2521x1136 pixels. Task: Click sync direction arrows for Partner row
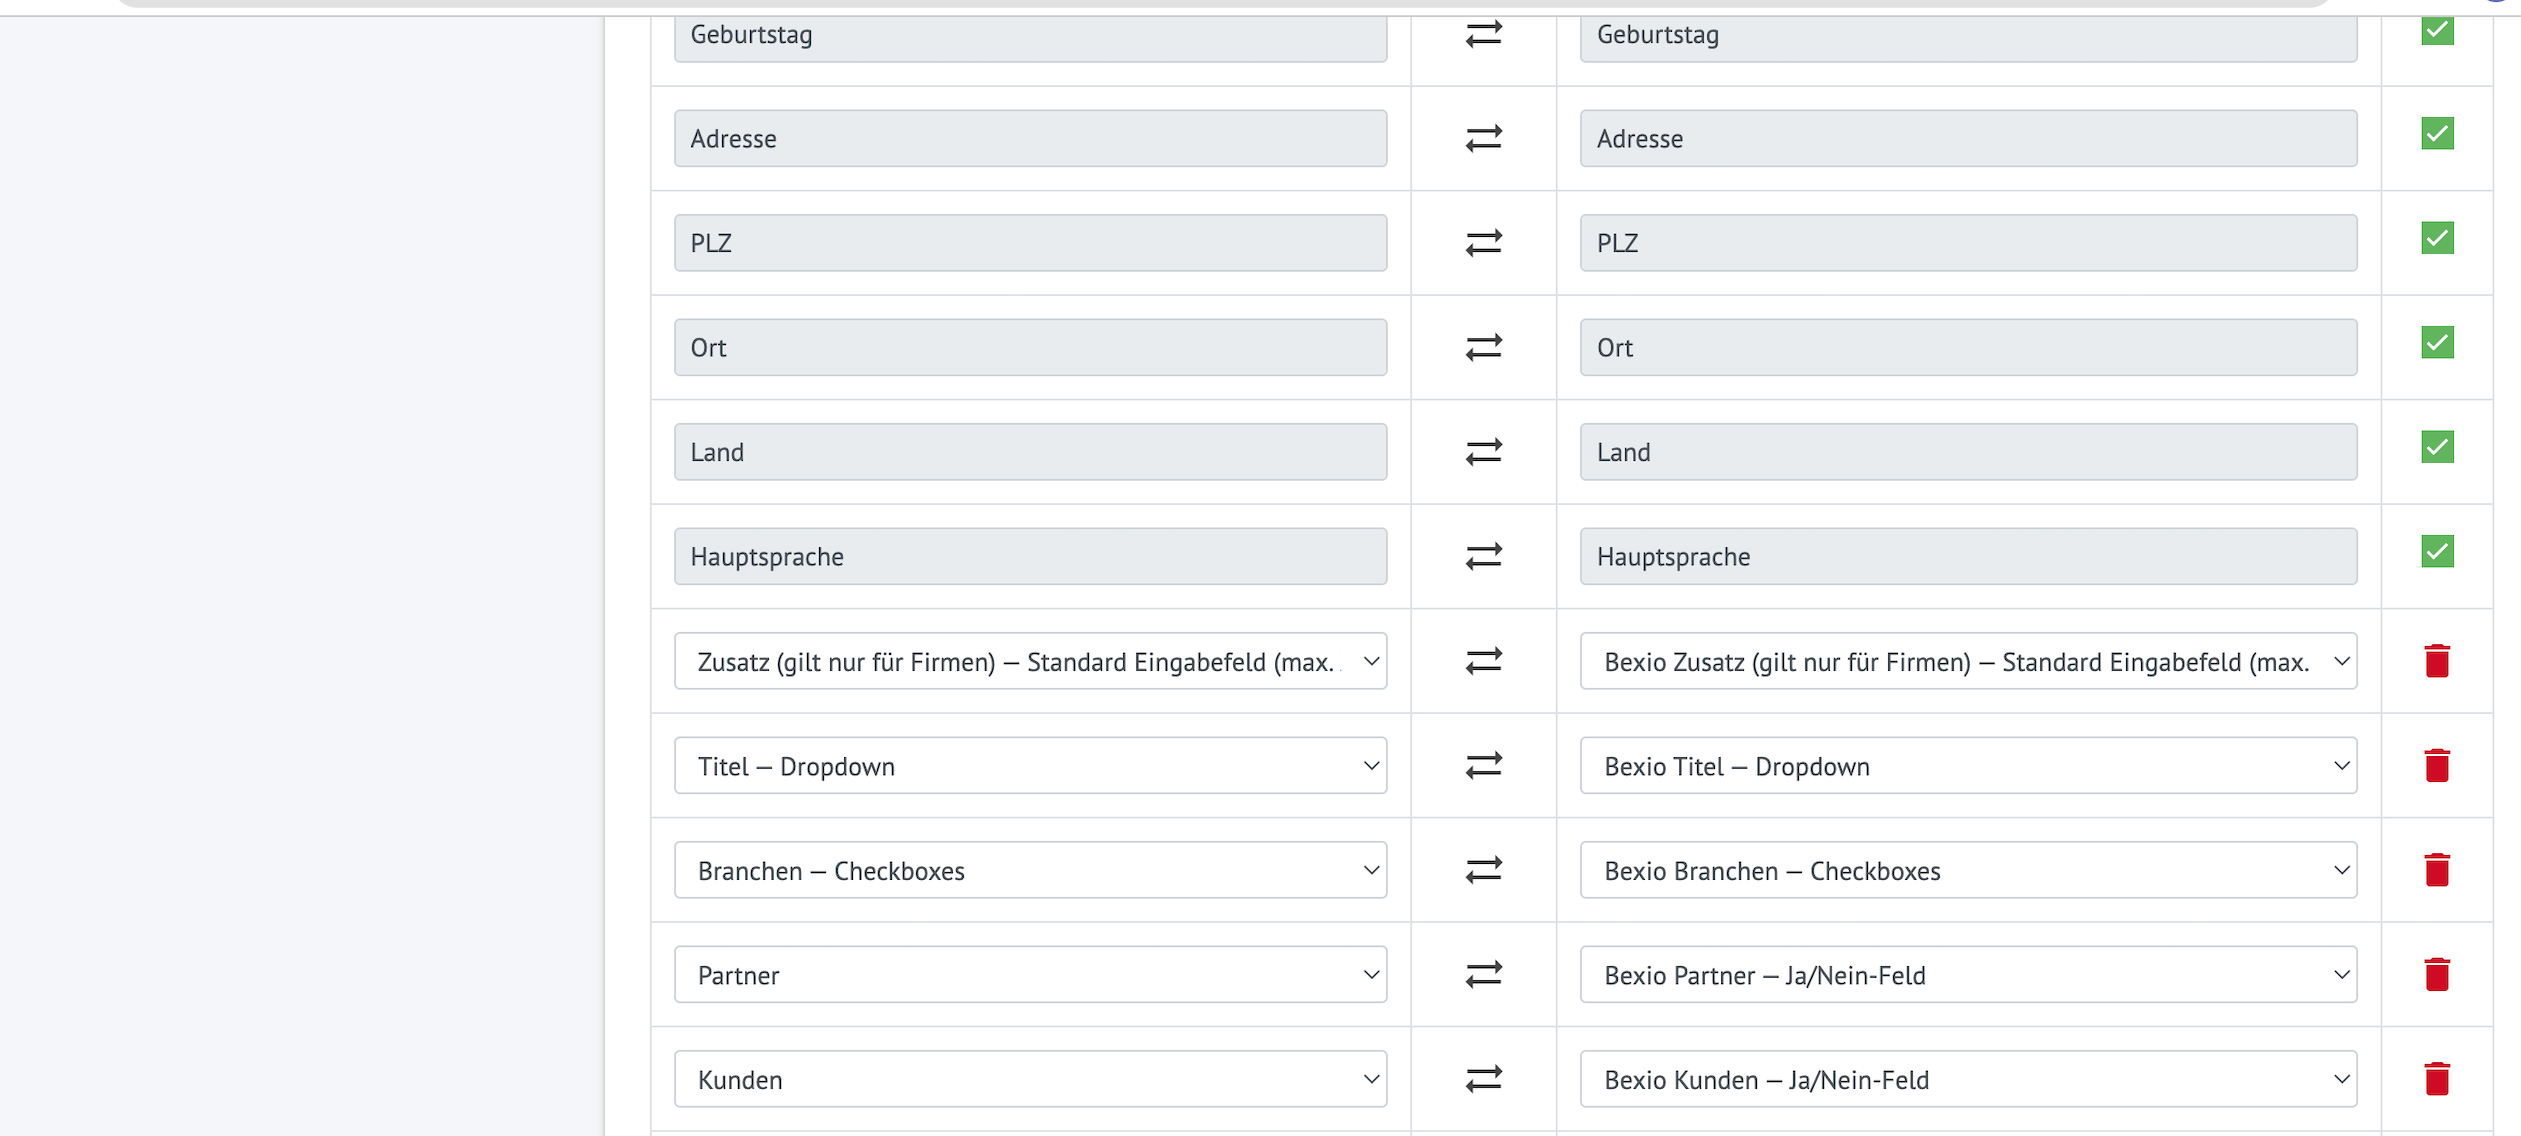(x=1483, y=975)
